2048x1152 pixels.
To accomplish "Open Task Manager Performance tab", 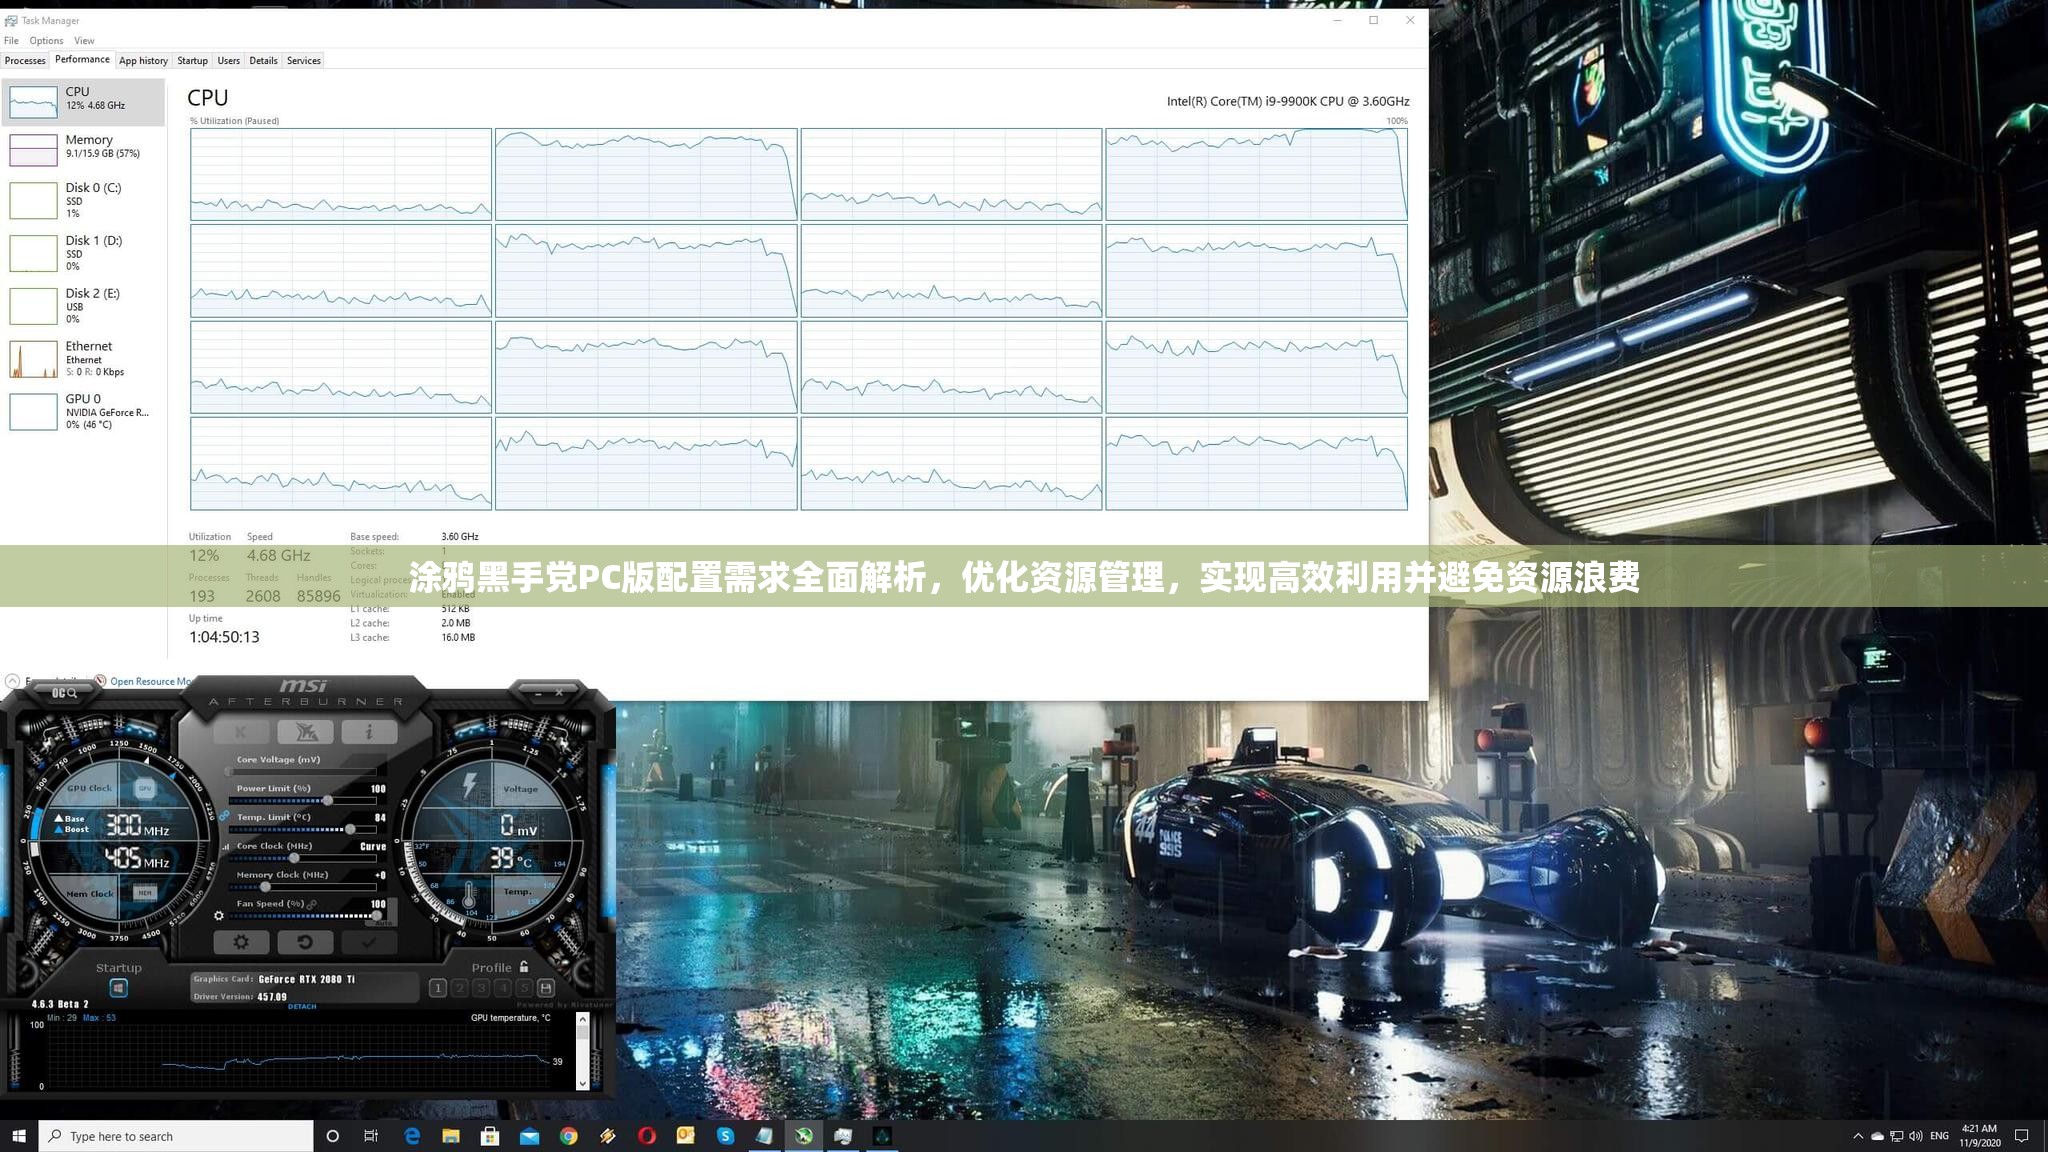I will pos(80,60).
